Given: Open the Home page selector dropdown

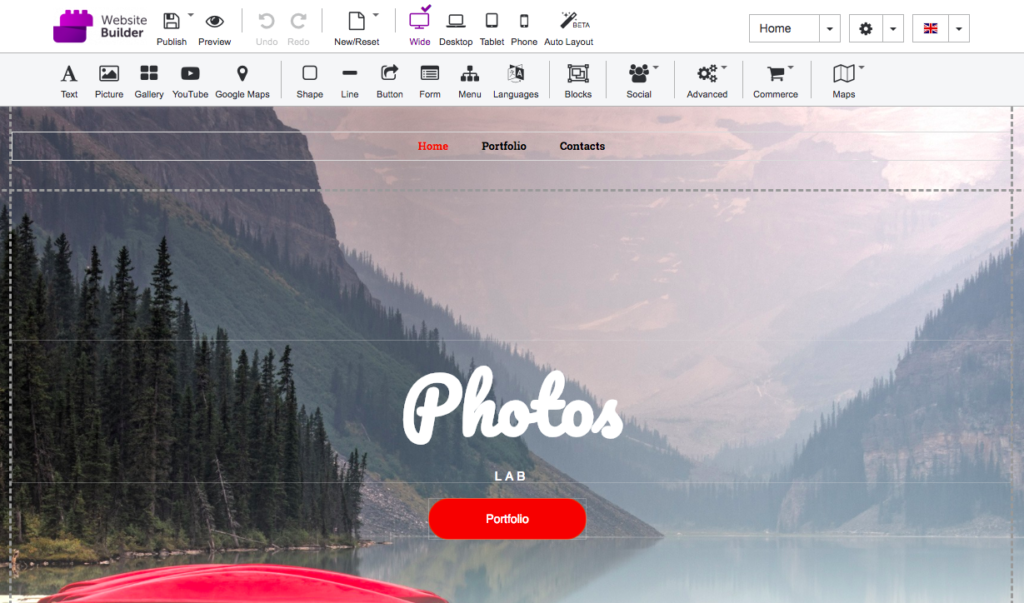Looking at the screenshot, I should (x=829, y=29).
